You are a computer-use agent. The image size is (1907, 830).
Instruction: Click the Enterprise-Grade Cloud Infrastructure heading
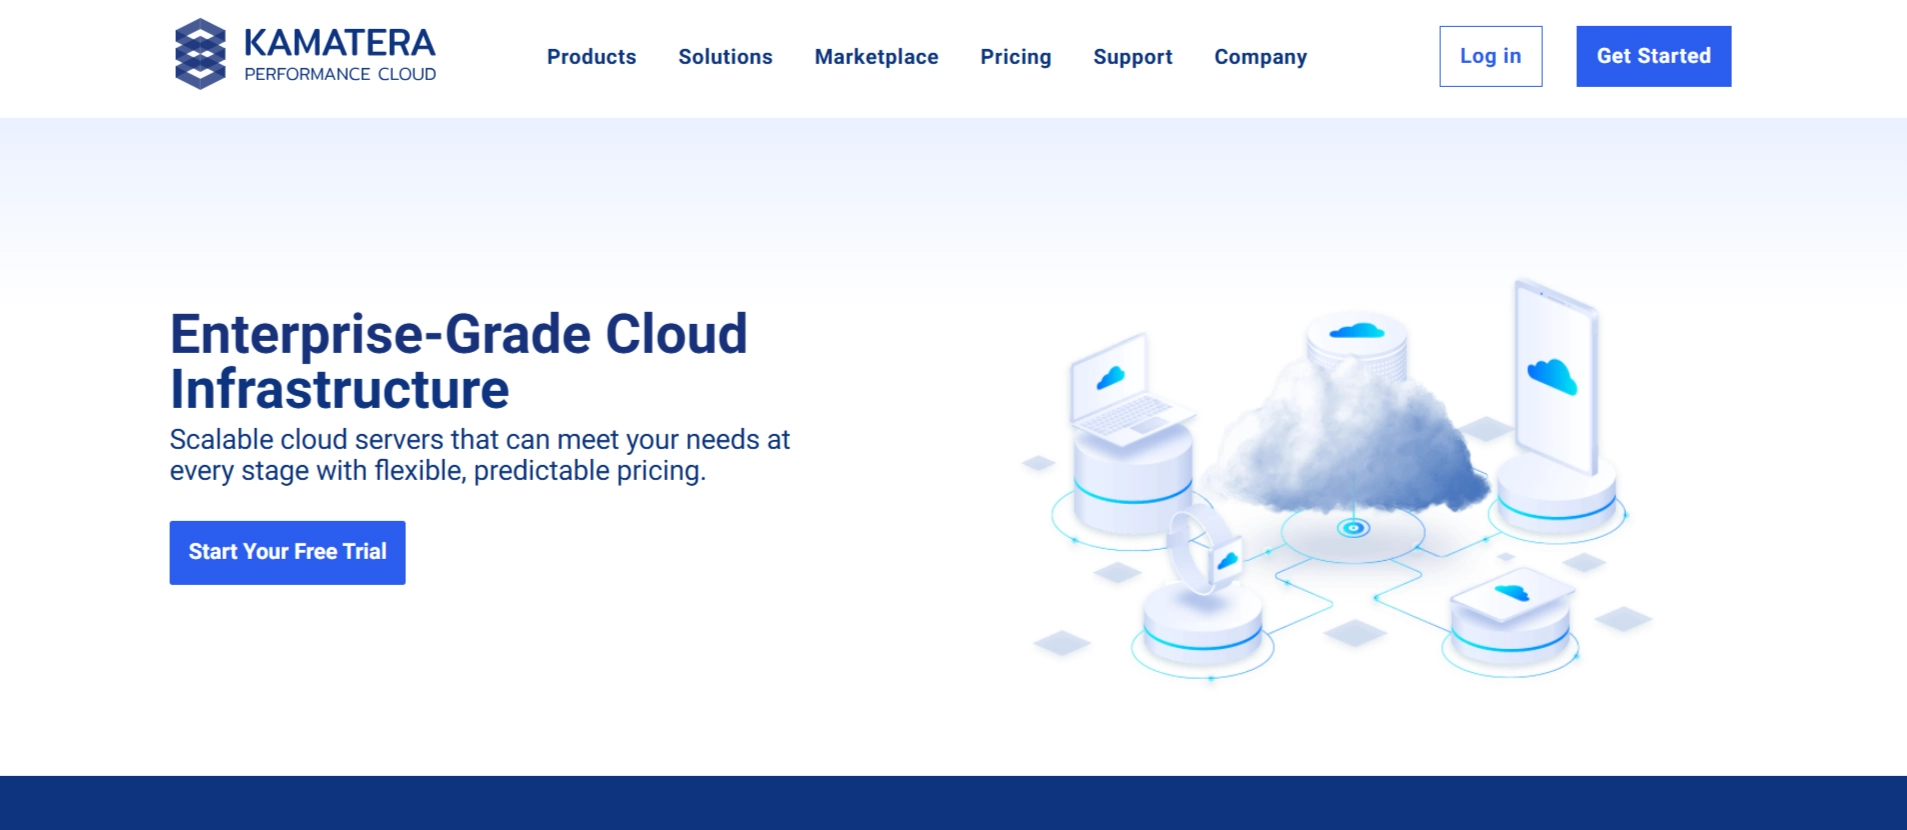click(459, 361)
